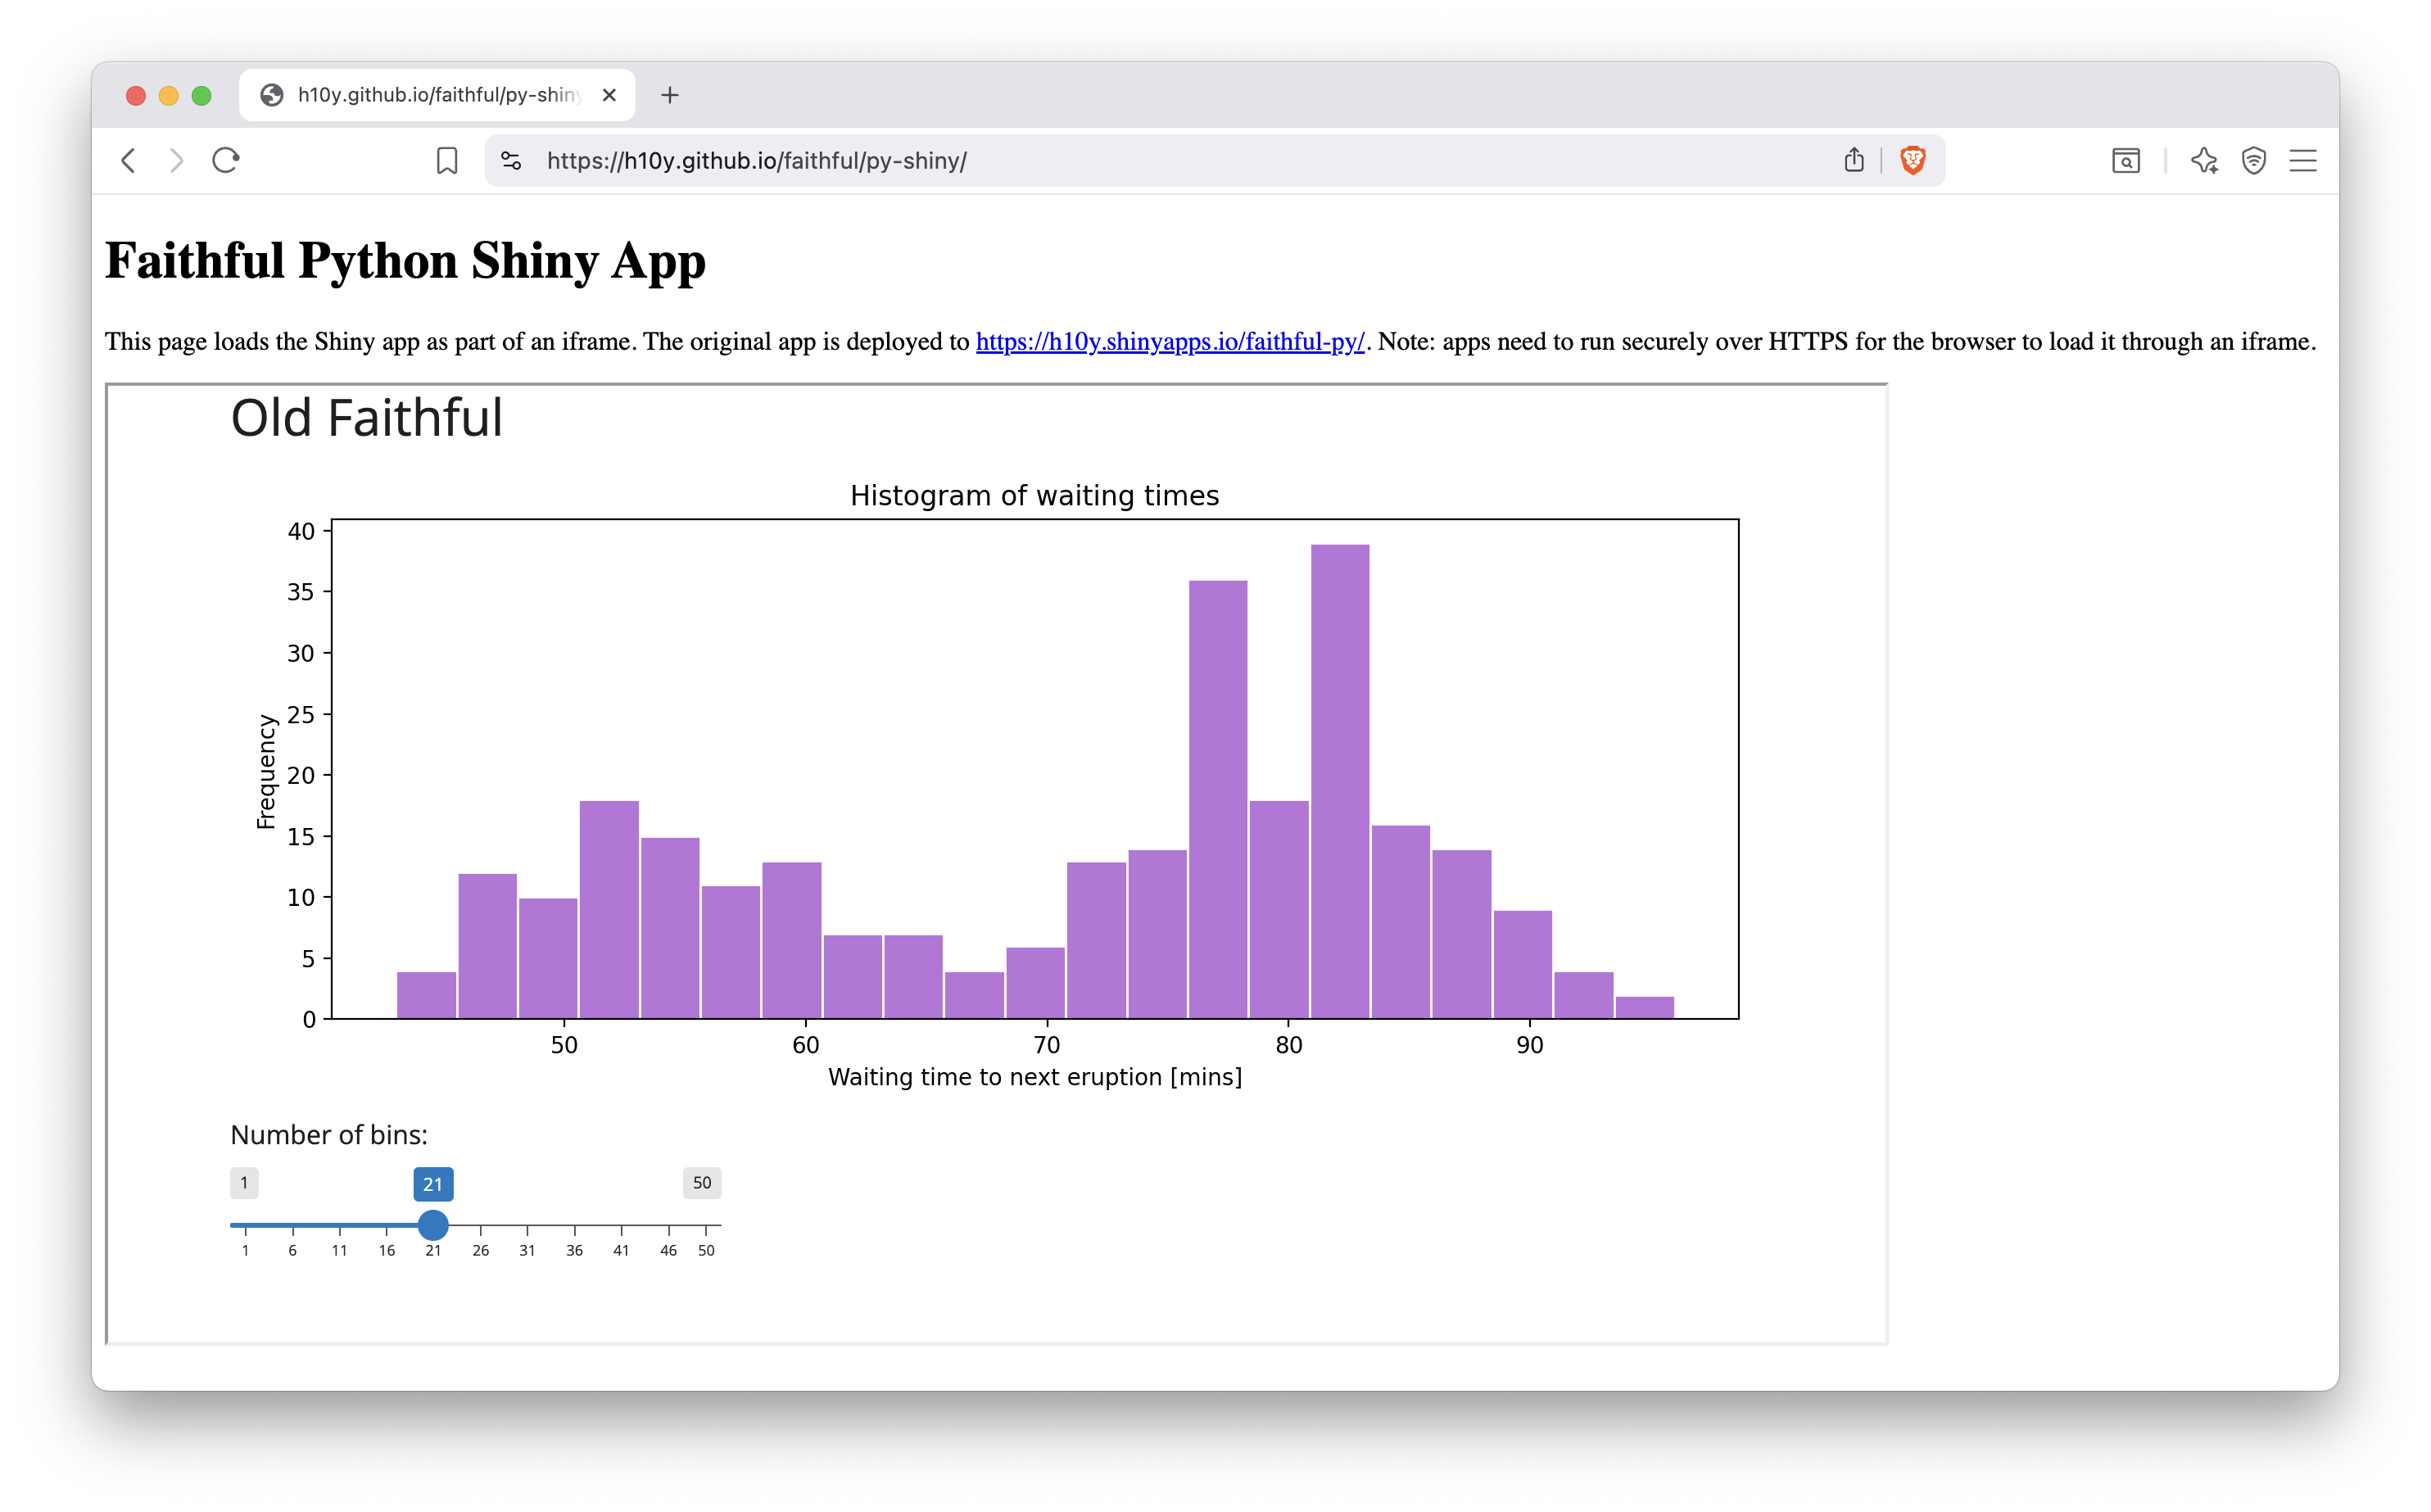The image size is (2431, 1512).
Task: Bookmark this page using the bookmark icon
Action: 447,160
